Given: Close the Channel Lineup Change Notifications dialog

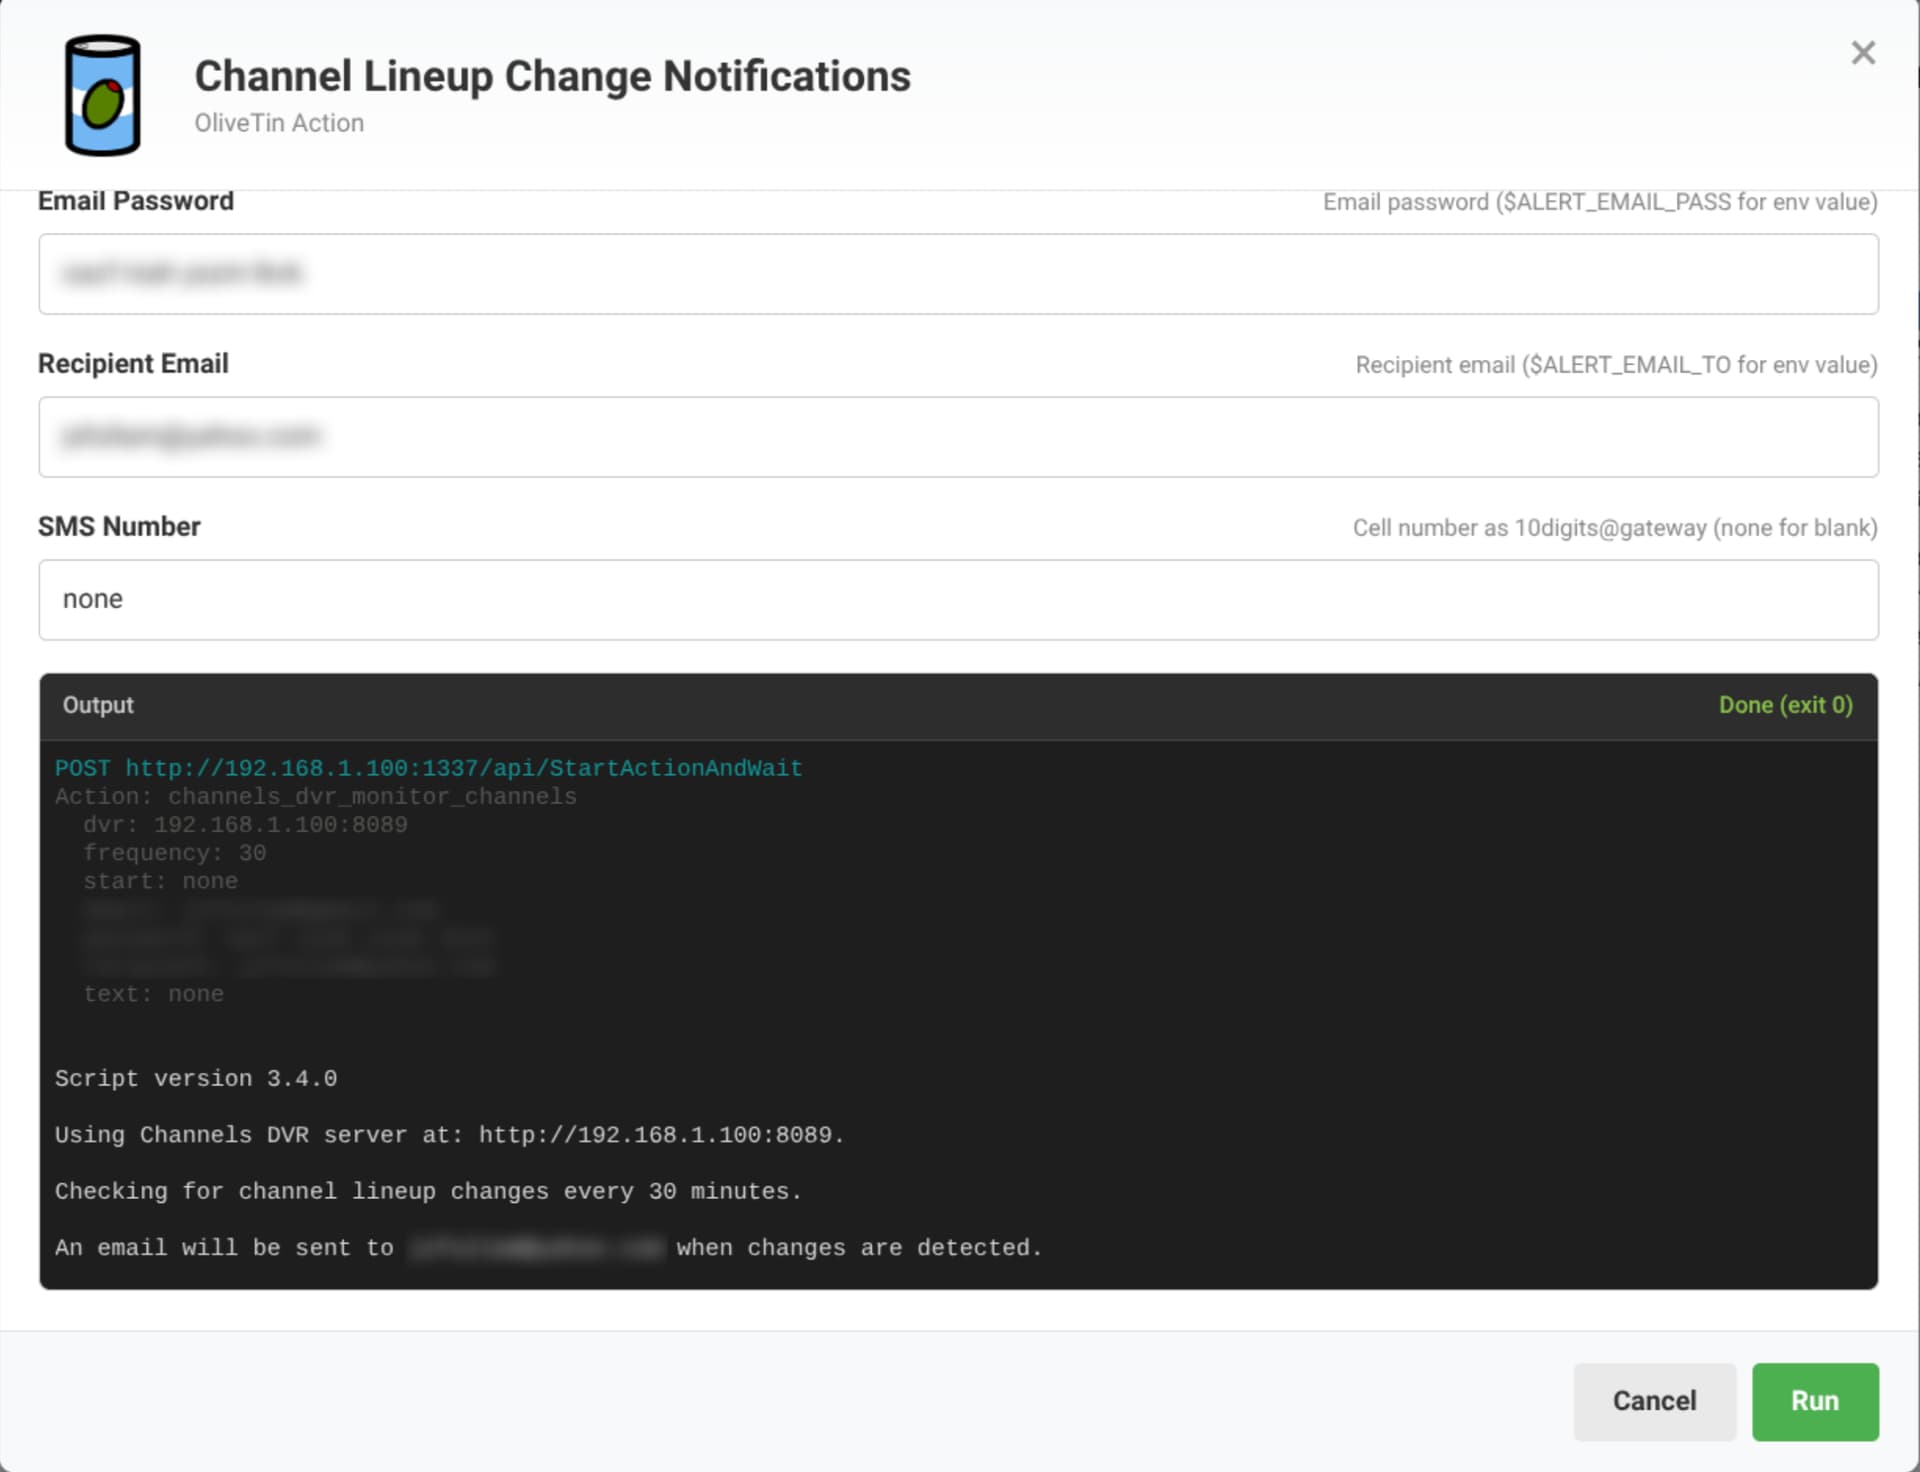Looking at the screenshot, I should 1862,53.
